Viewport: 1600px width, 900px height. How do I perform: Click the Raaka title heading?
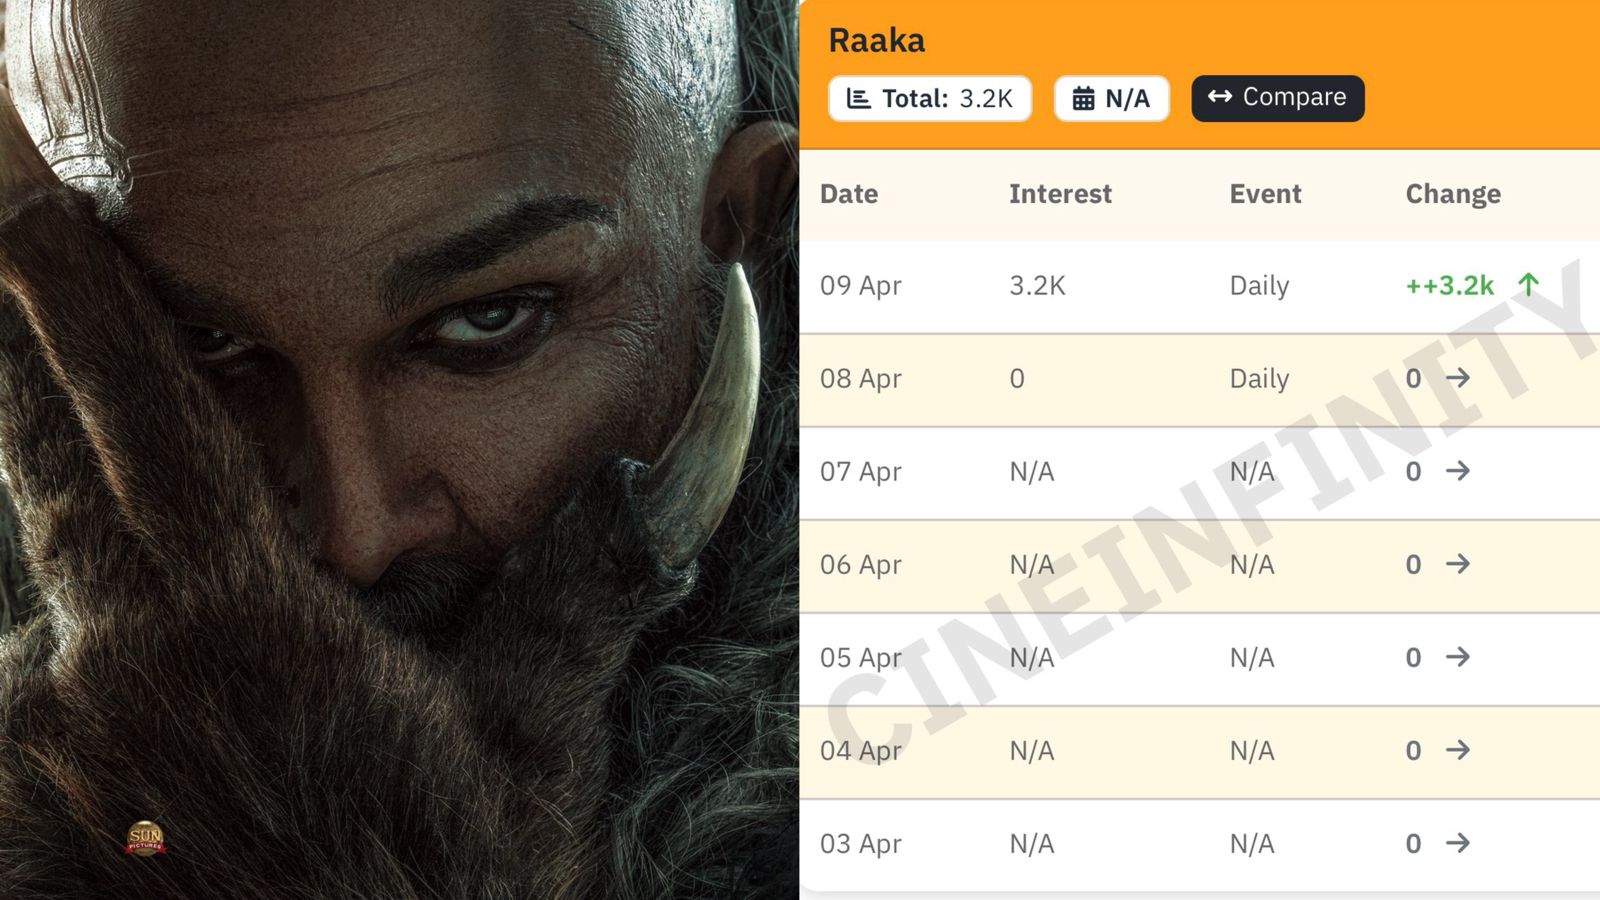click(x=877, y=41)
